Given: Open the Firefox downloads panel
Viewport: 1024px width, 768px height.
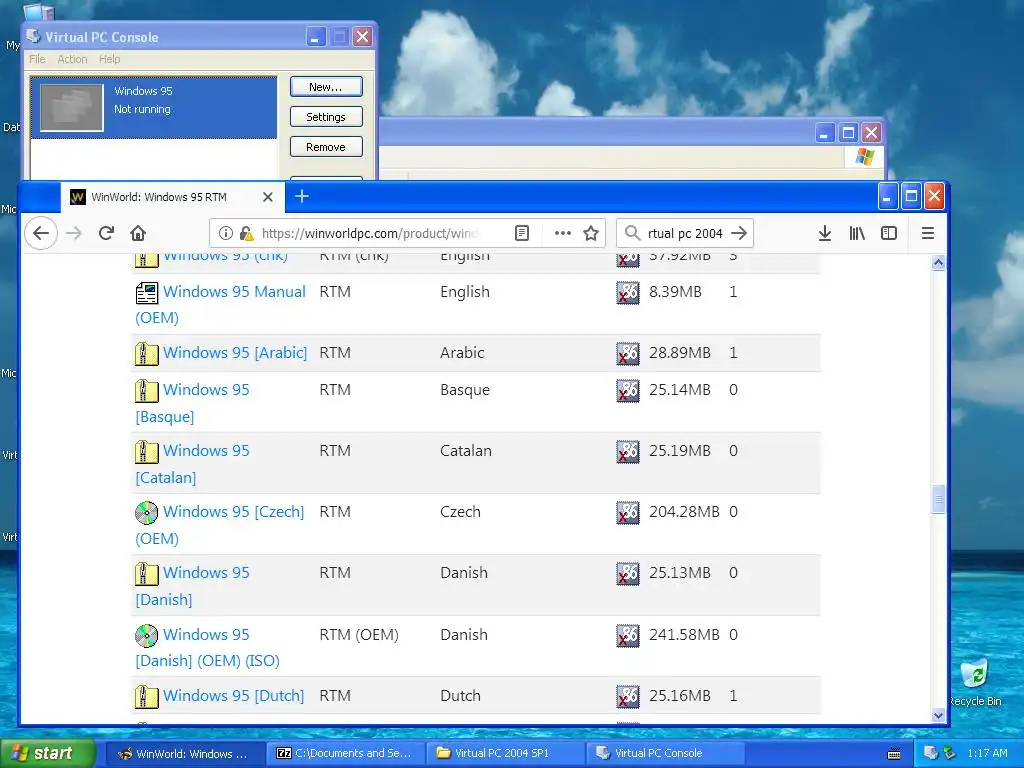Looking at the screenshot, I should point(825,233).
